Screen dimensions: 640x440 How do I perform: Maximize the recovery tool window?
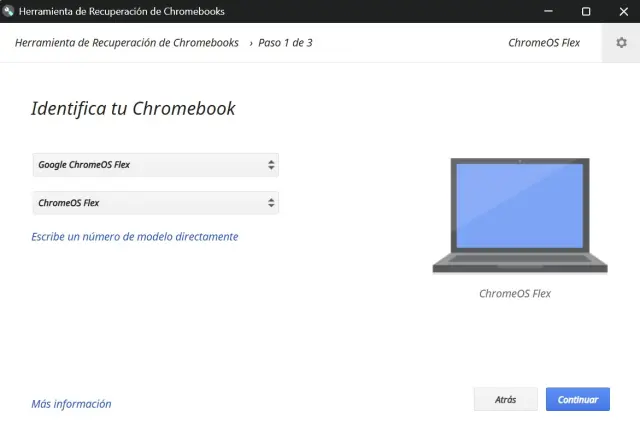tap(586, 11)
